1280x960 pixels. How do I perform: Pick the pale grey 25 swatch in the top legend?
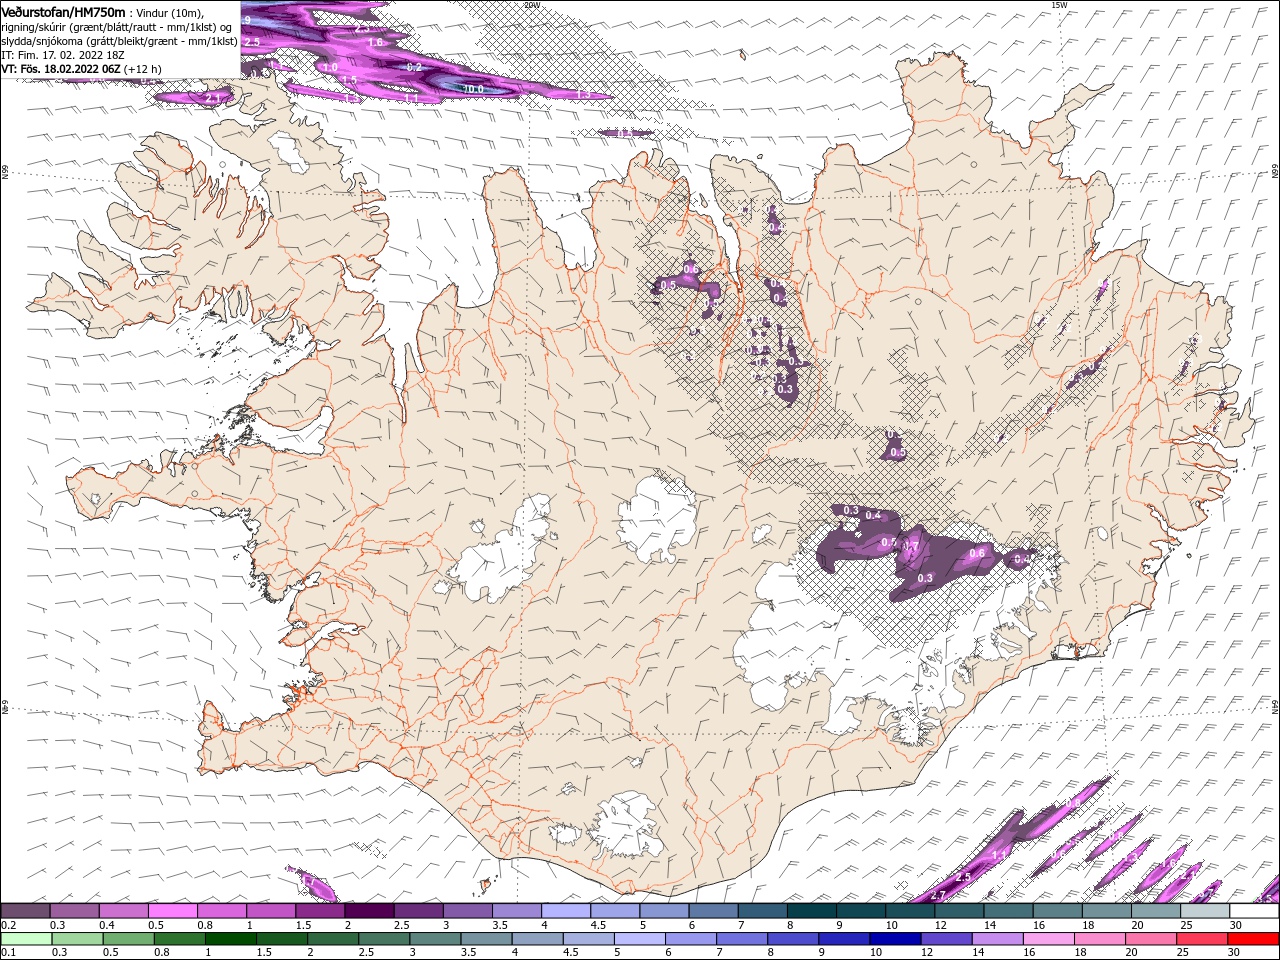[x=1206, y=911]
